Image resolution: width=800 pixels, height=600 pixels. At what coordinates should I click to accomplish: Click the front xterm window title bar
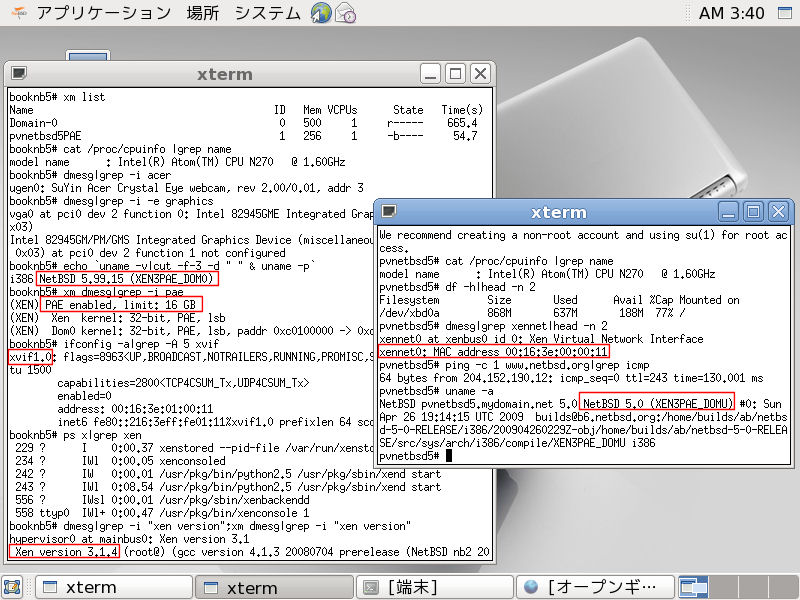click(x=559, y=212)
